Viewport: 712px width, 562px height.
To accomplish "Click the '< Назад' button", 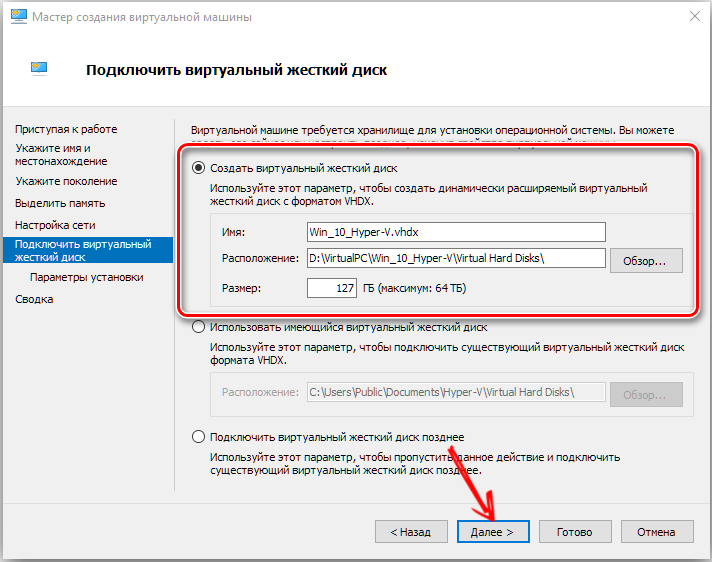I will pos(411,532).
